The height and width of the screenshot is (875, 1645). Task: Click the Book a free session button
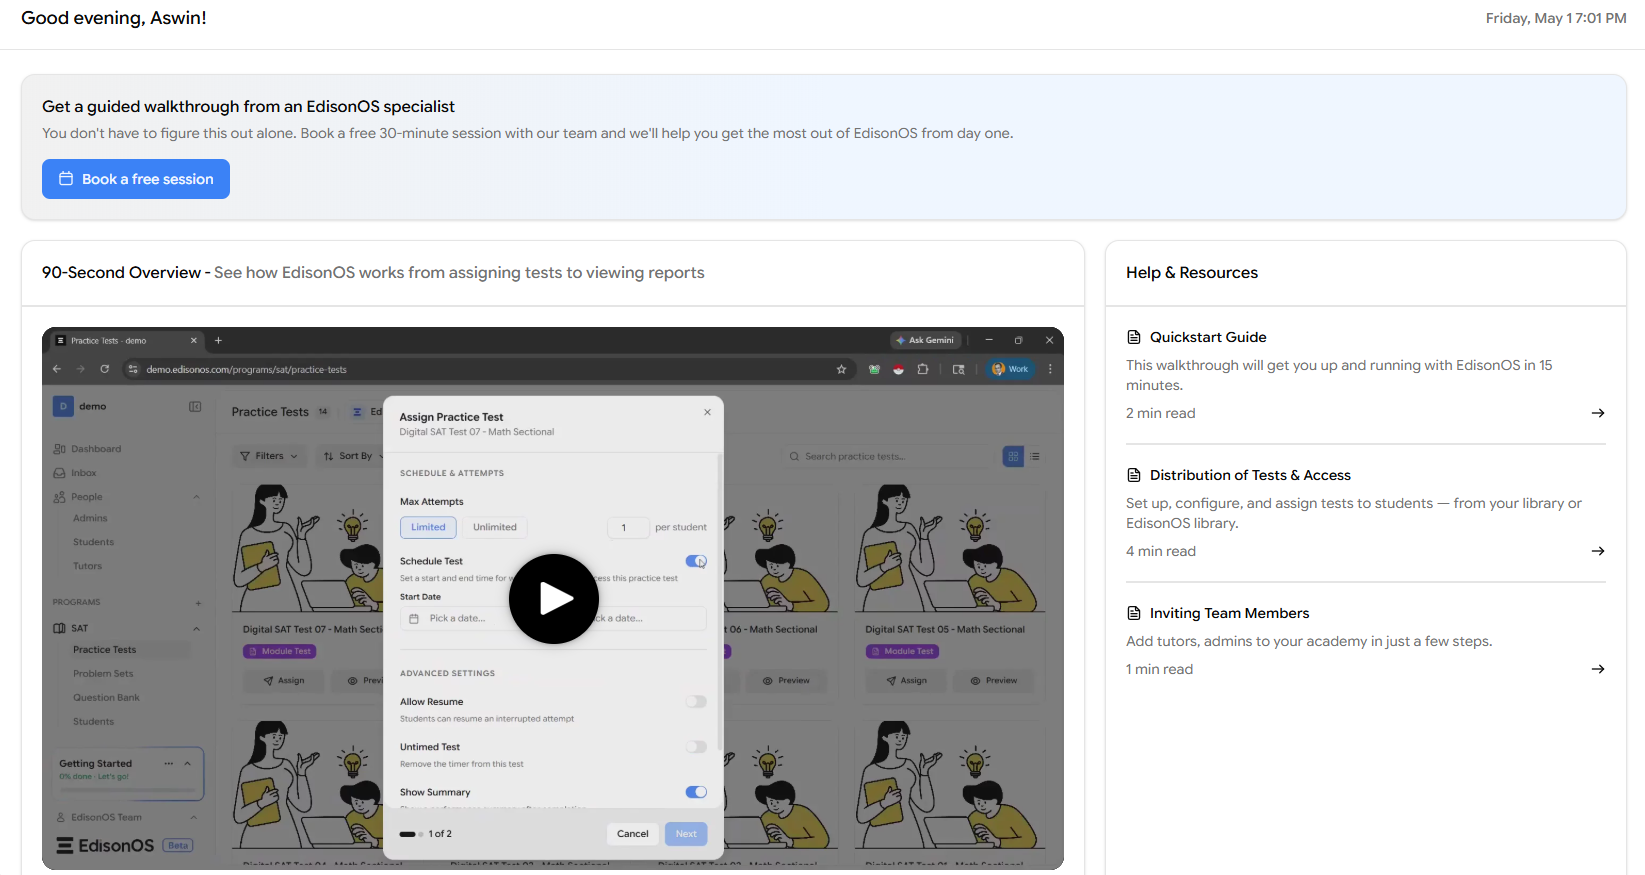pyautogui.click(x=136, y=179)
